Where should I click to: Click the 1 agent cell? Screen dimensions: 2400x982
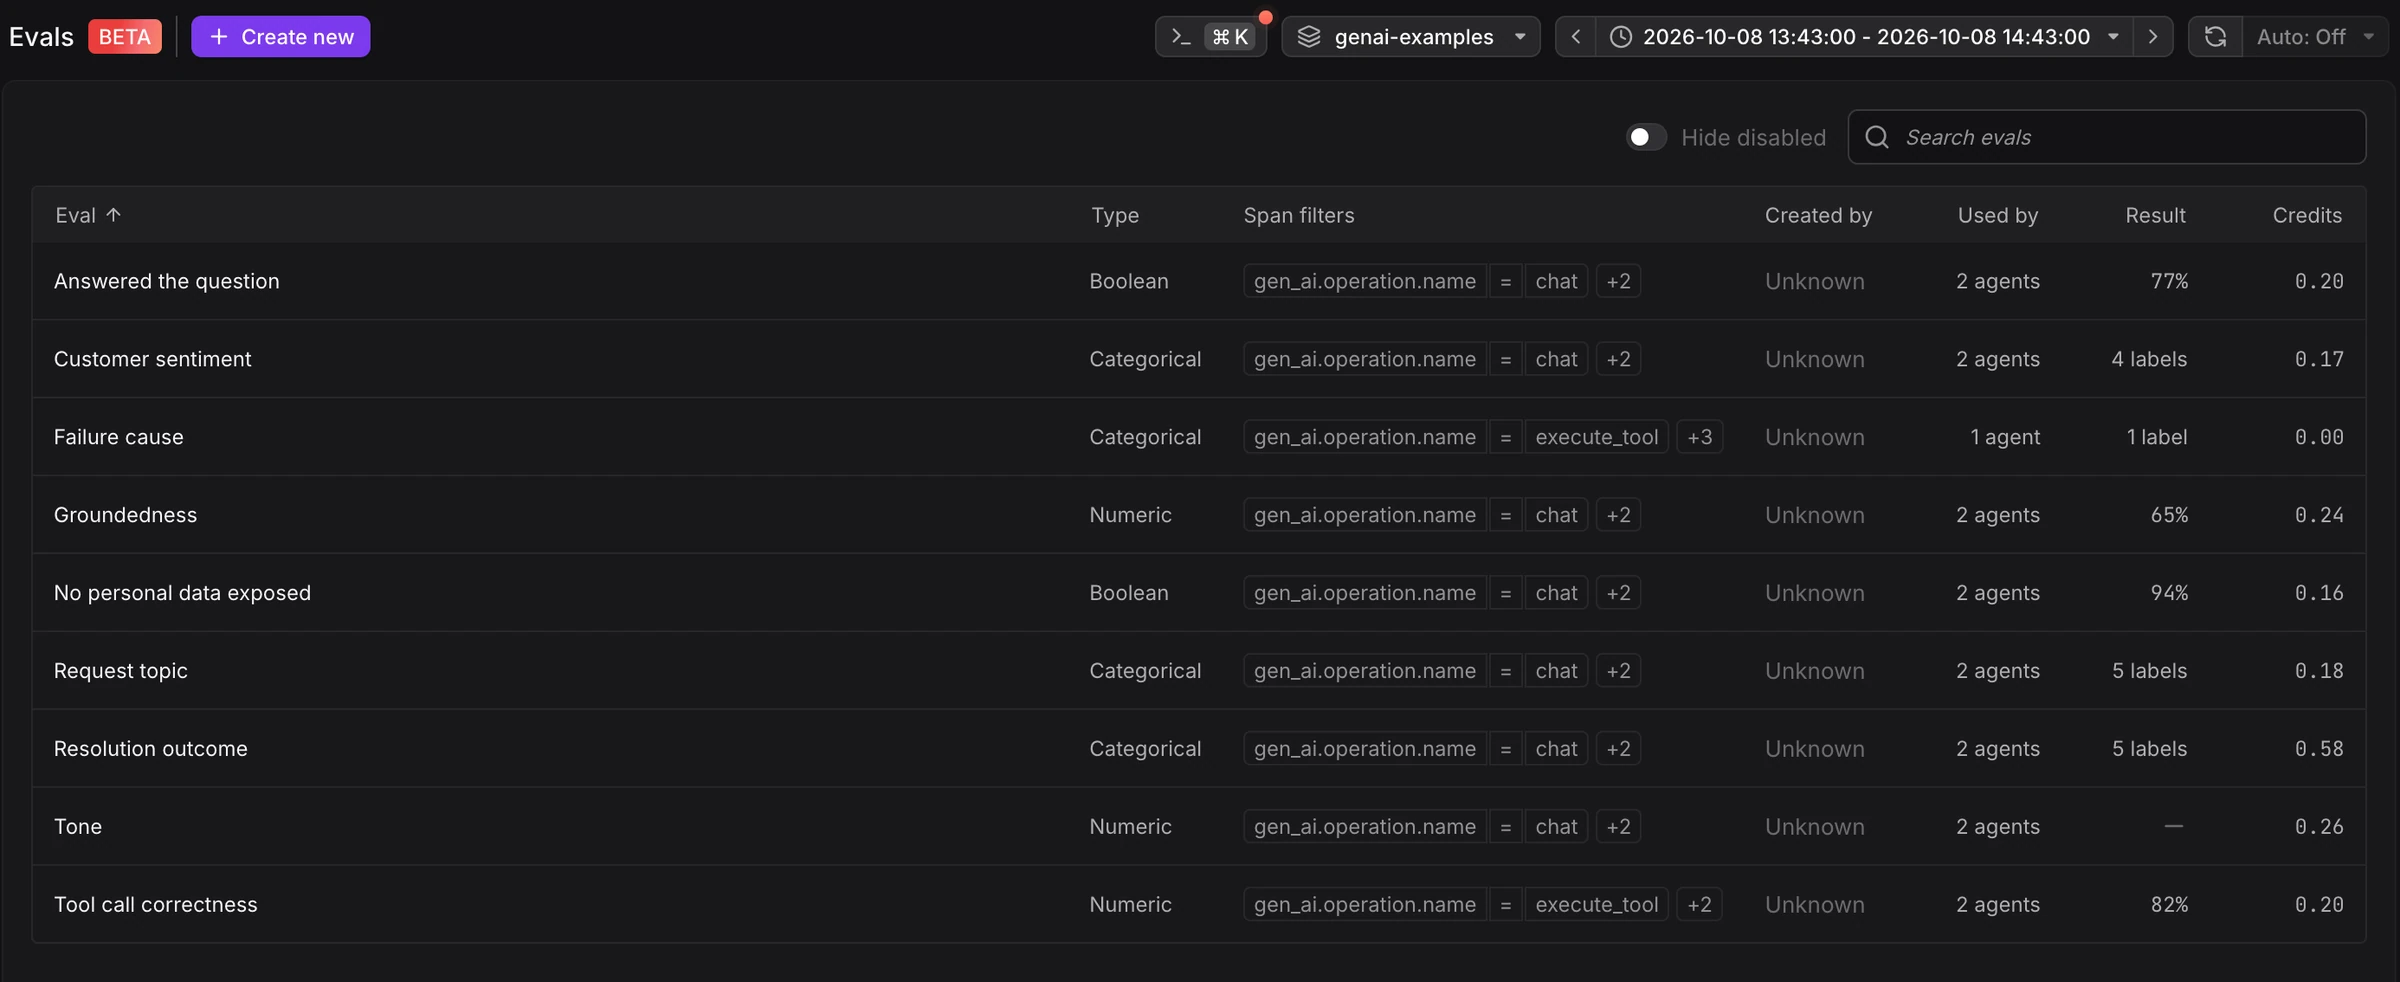coord(2005,437)
